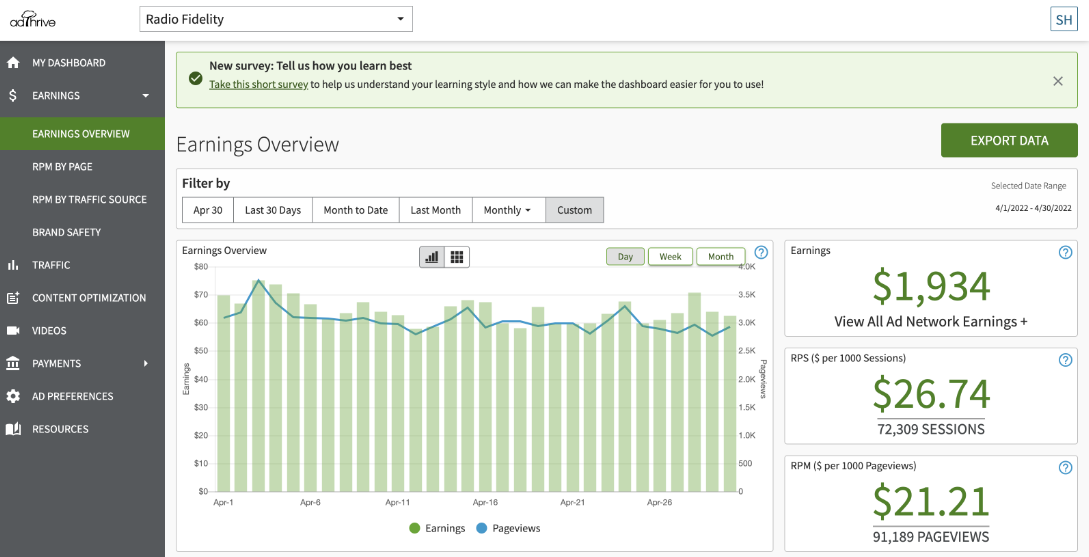Open the Traffic section
Viewport: 1089px width, 557px height.
click(51, 265)
